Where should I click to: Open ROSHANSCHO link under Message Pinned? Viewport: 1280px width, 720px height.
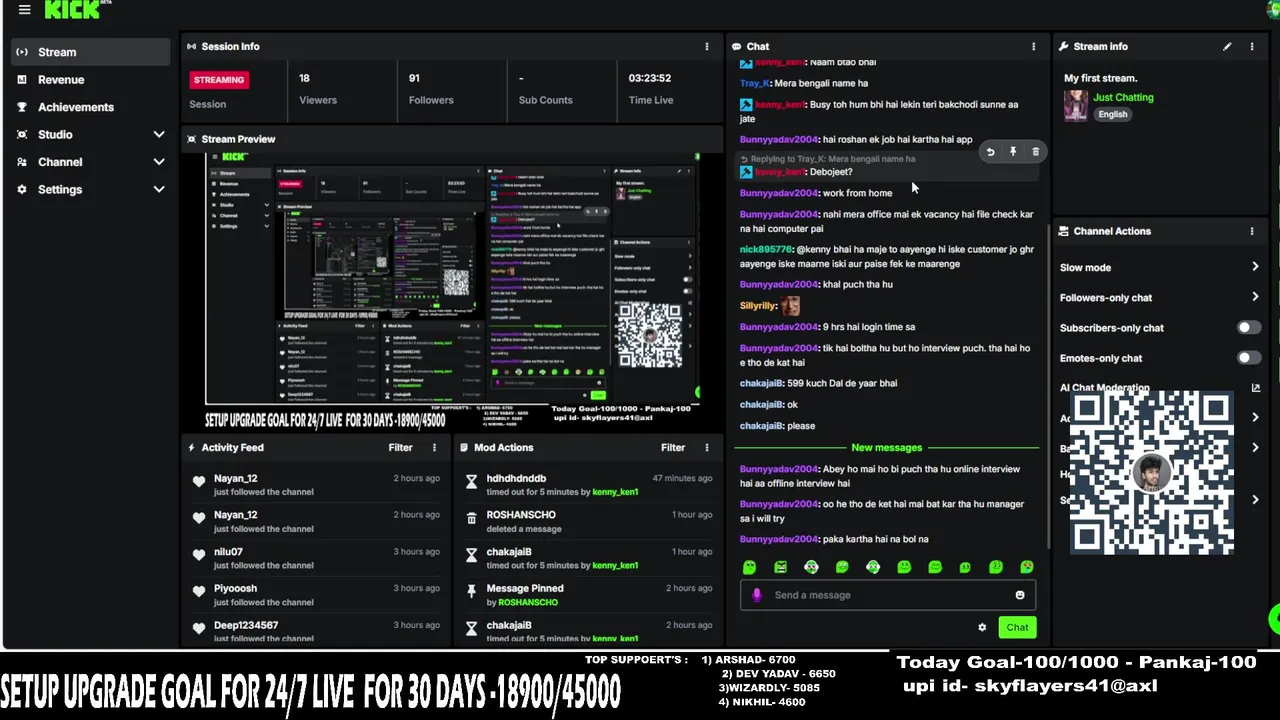(528, 602)
